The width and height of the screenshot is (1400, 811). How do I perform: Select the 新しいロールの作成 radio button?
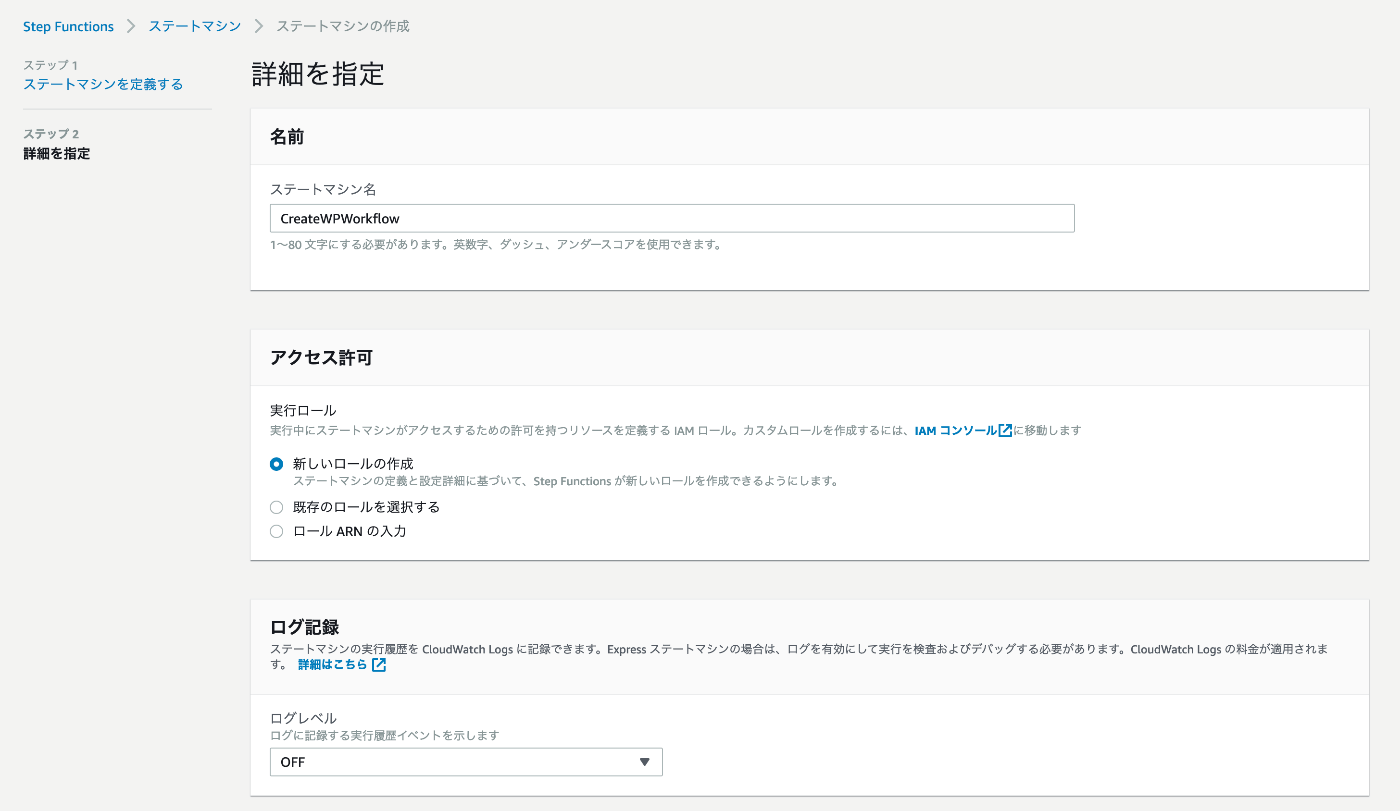(x=276, y=463)
